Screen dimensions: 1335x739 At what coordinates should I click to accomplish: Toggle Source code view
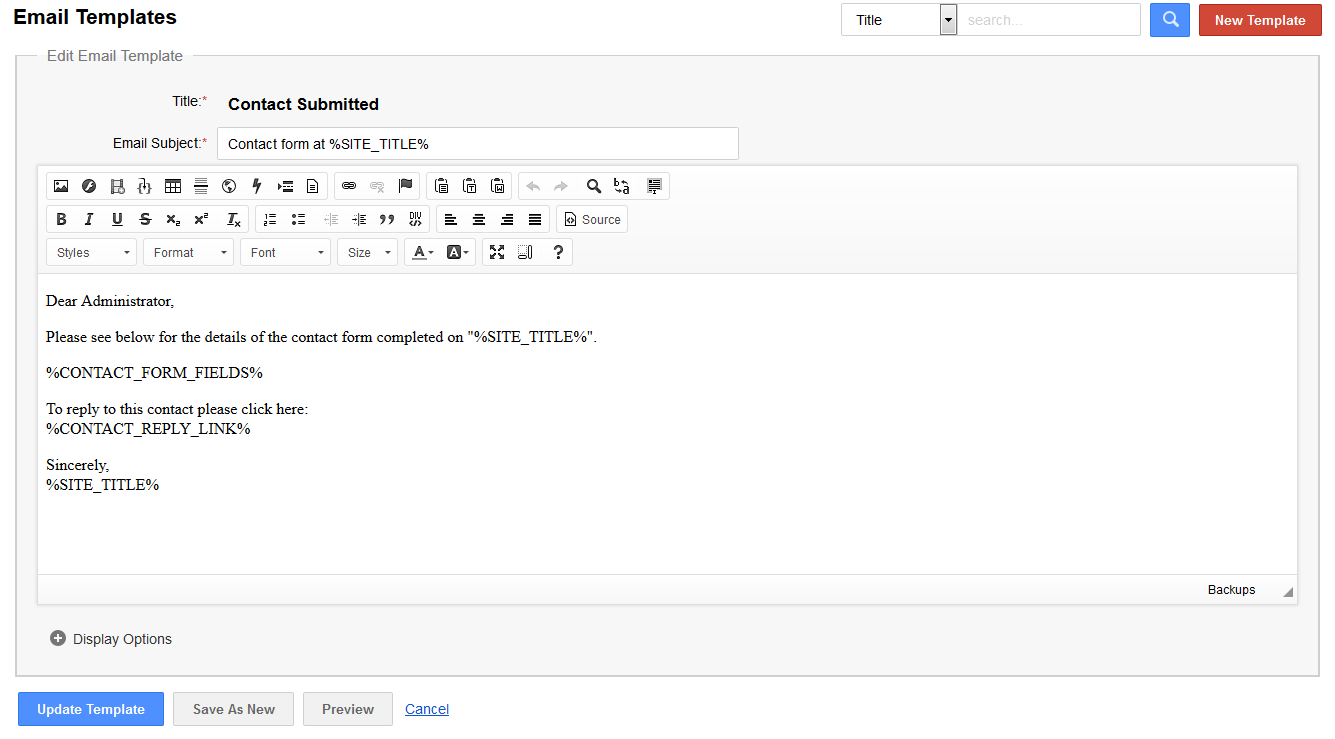pos(592,220)
